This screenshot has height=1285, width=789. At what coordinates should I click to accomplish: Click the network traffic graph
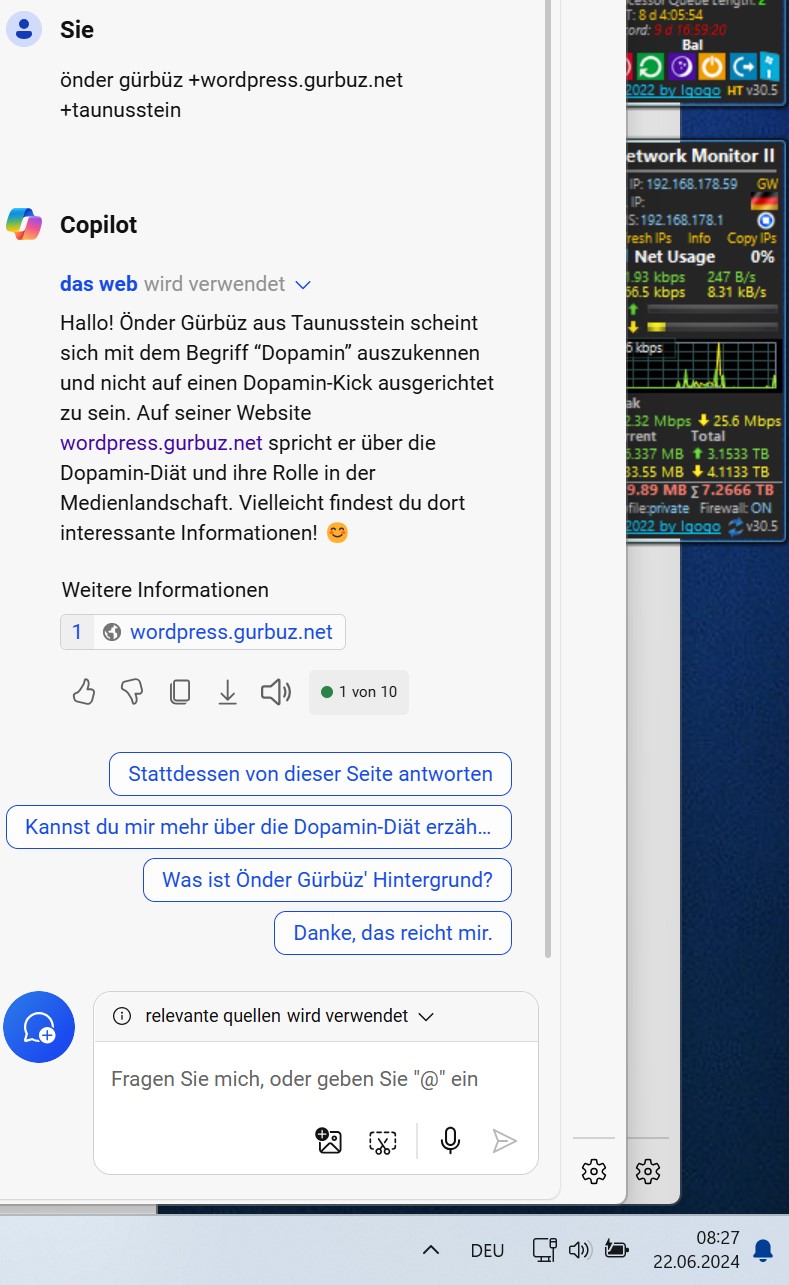pos(703,365)
